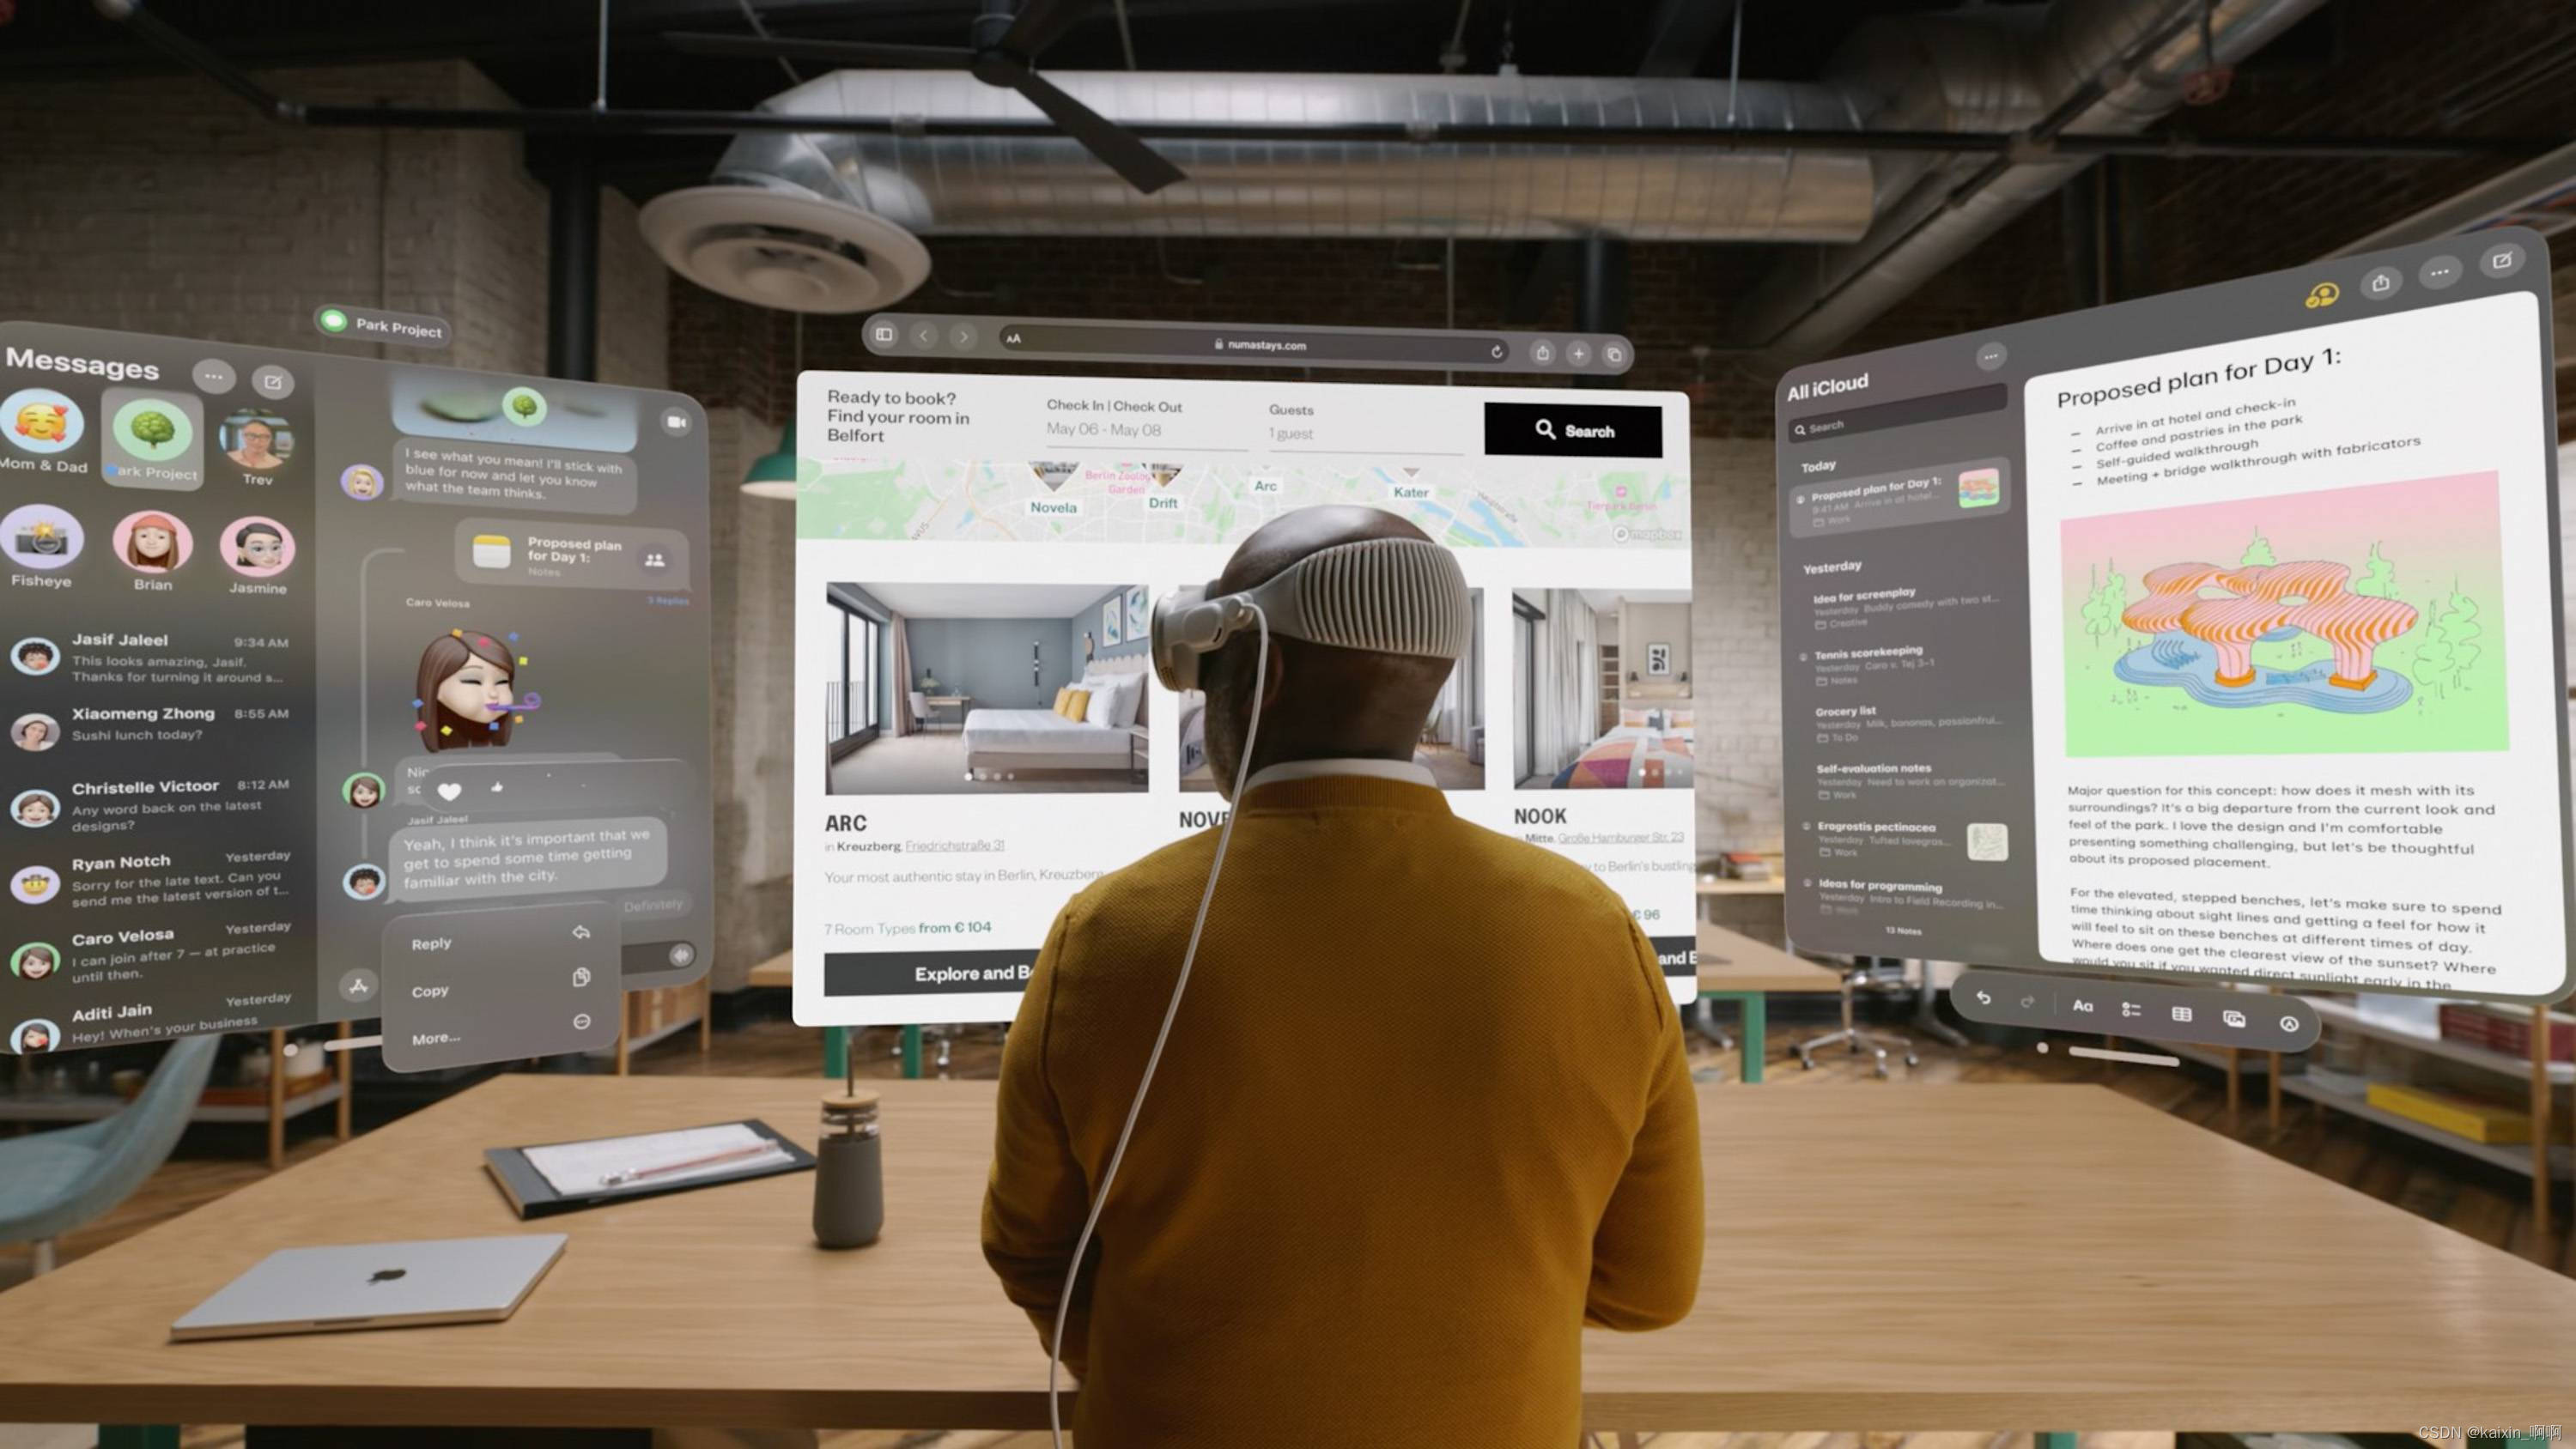The image size is (2576, 1449).
Task: Click the AA text settings in browser bar
Action: (x=1012, y=343)
